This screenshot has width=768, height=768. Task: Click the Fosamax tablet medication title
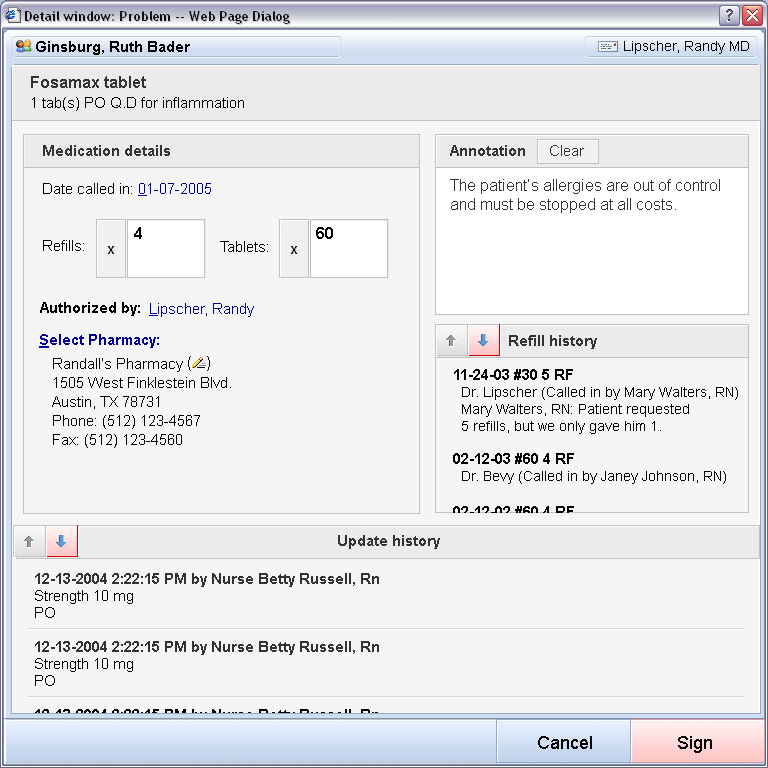[x=88, y=82]
